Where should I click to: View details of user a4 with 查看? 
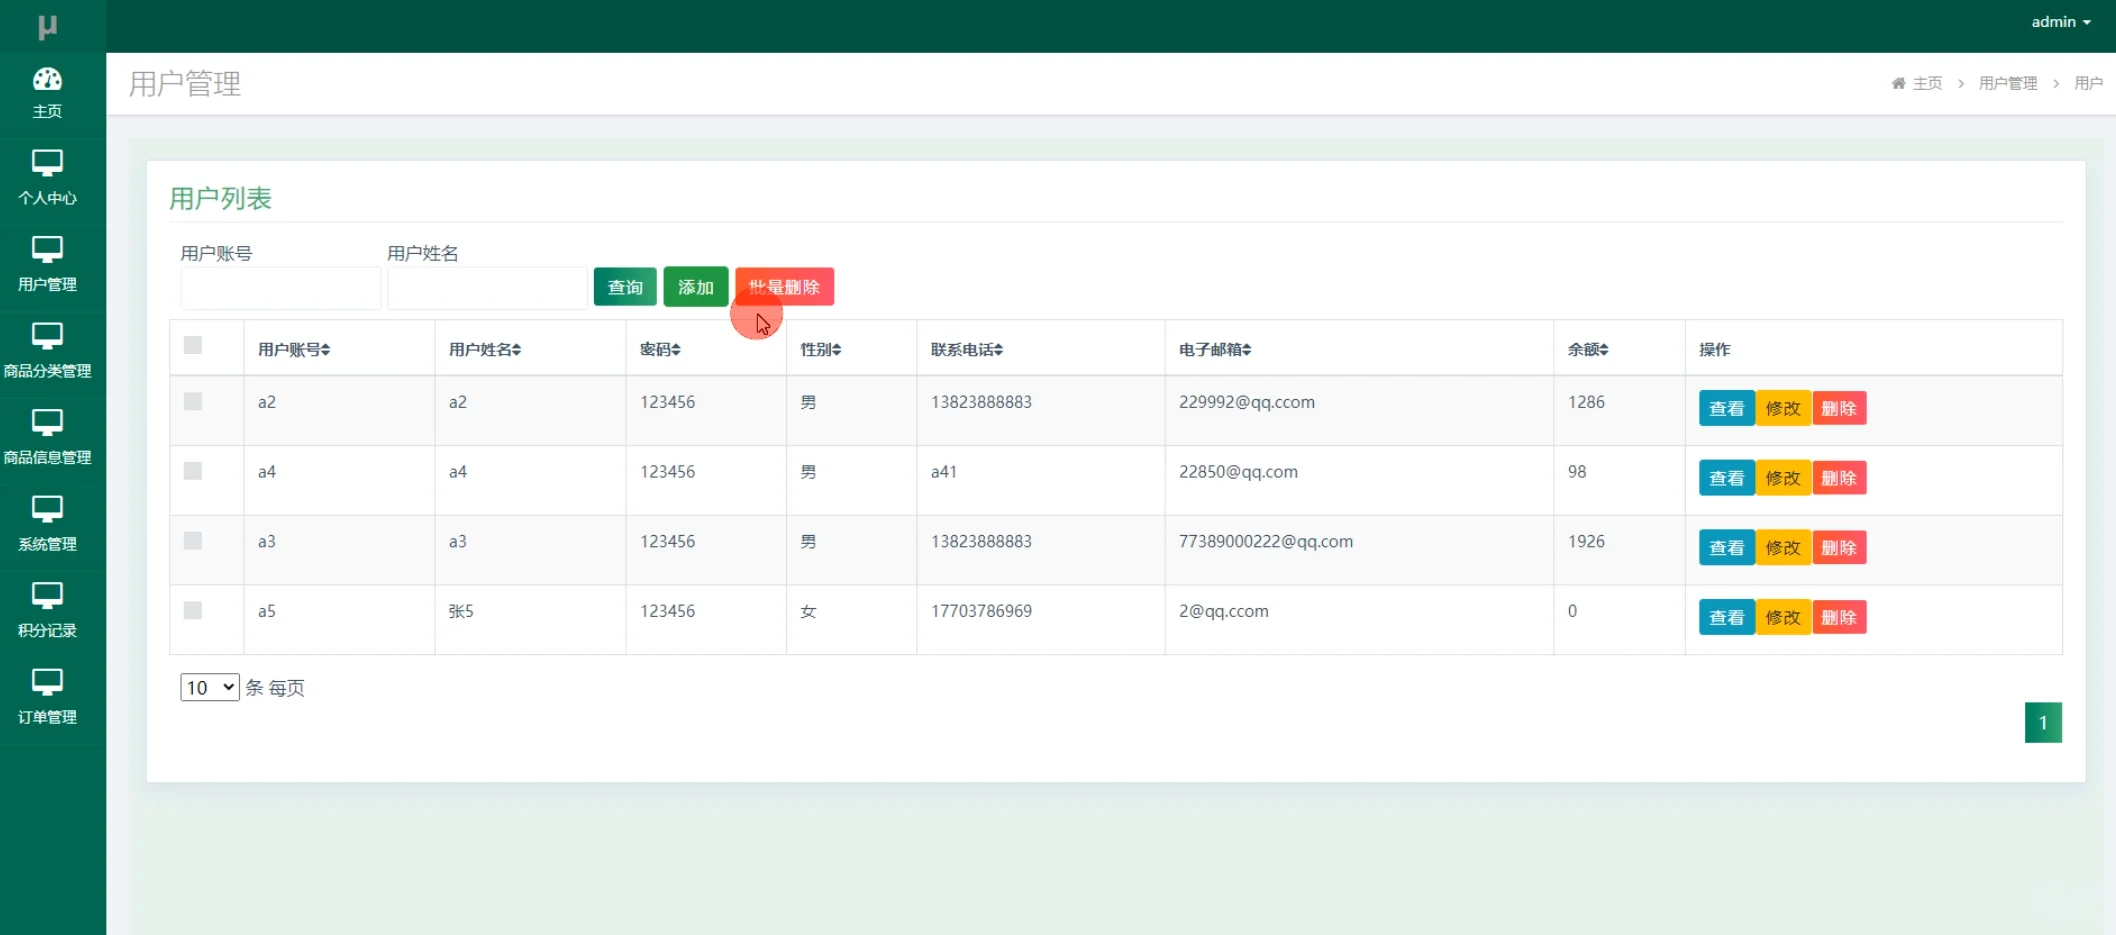click(x=1727, y=478)
